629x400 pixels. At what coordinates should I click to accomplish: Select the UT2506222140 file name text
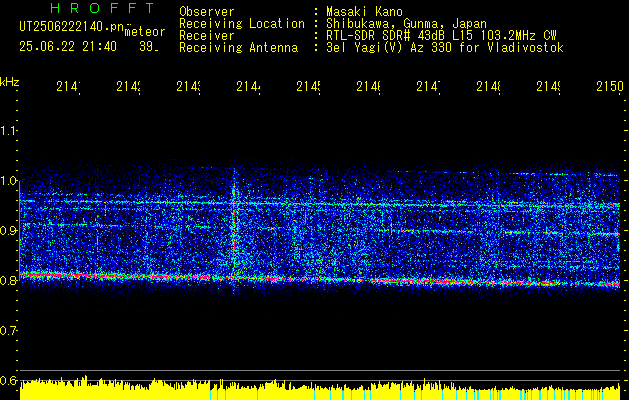point(71,27)
